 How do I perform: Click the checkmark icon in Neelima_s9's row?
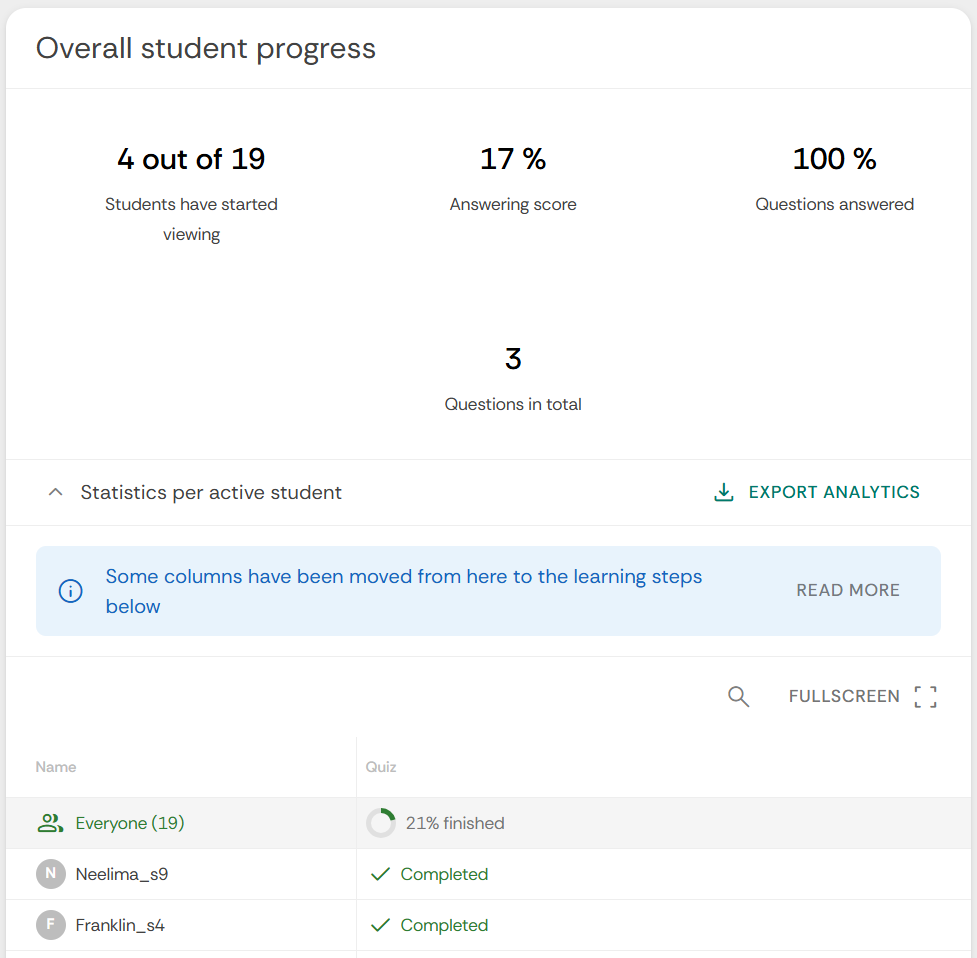[x=380, y=874]
